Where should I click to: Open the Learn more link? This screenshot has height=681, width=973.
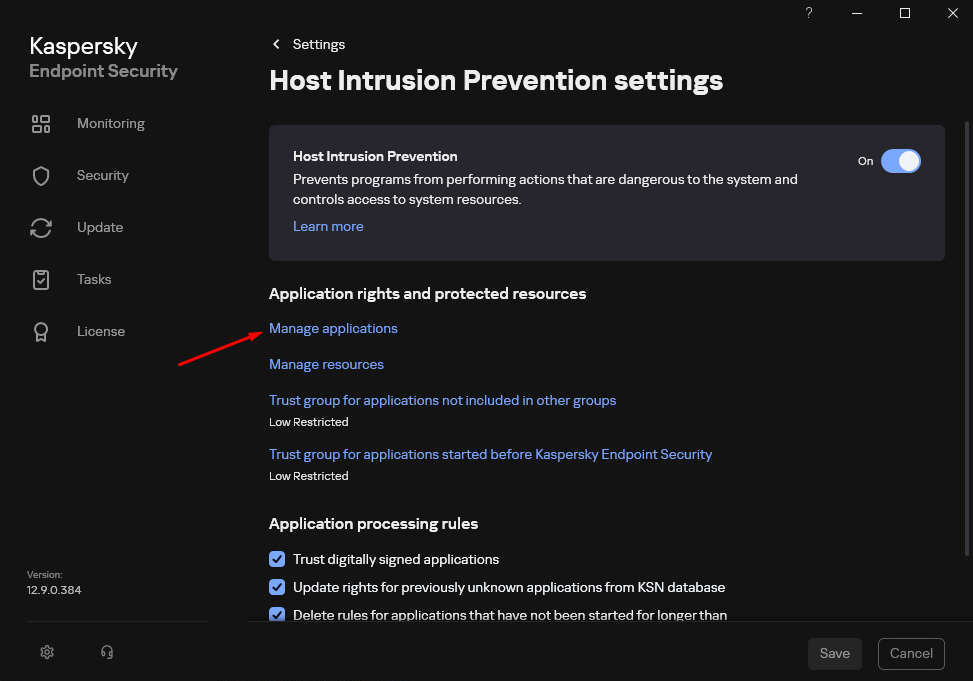point(328,226)
